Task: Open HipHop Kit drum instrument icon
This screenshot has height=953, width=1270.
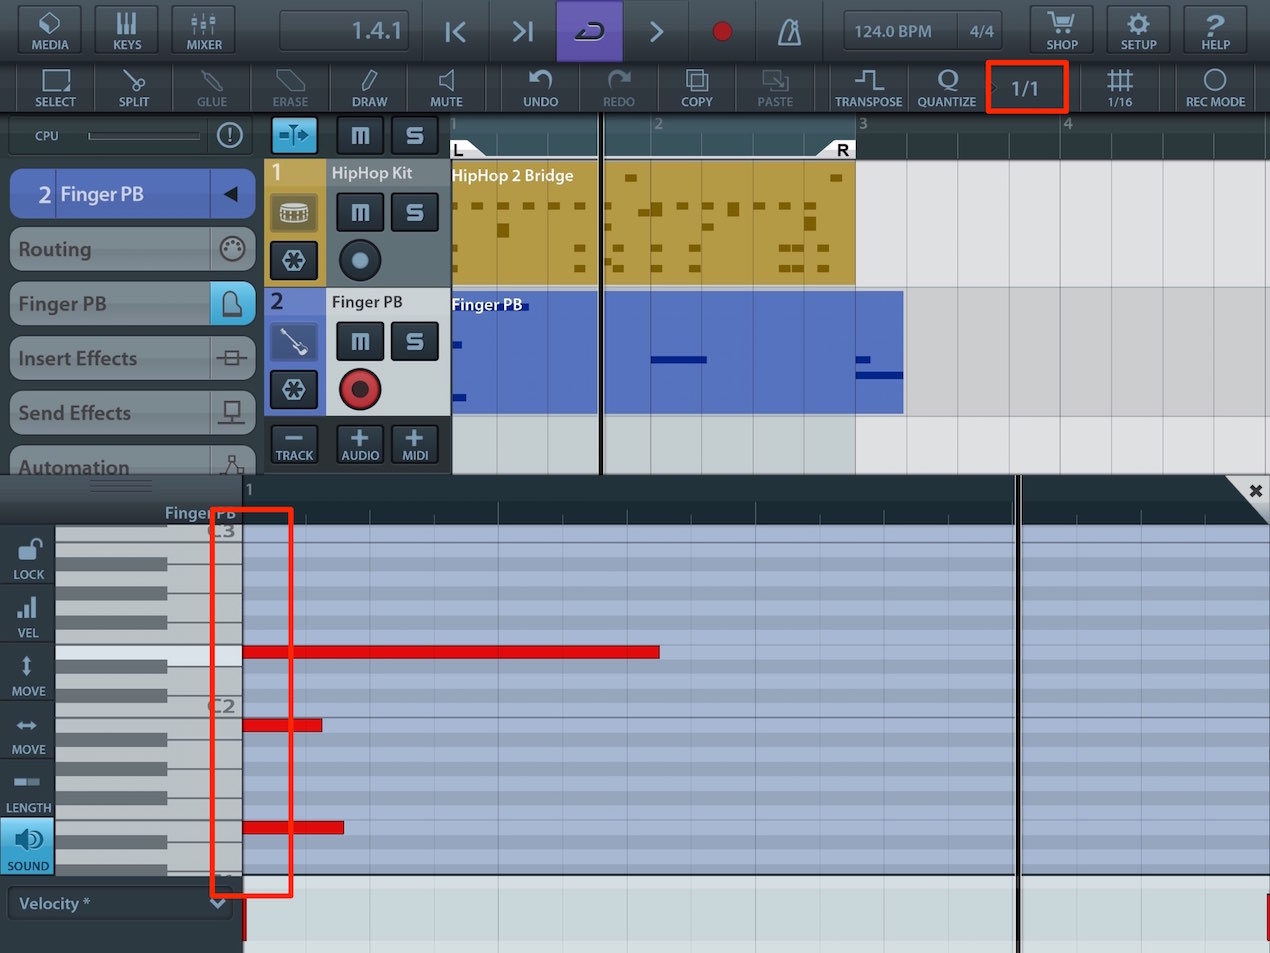Action: click(294, 212)
